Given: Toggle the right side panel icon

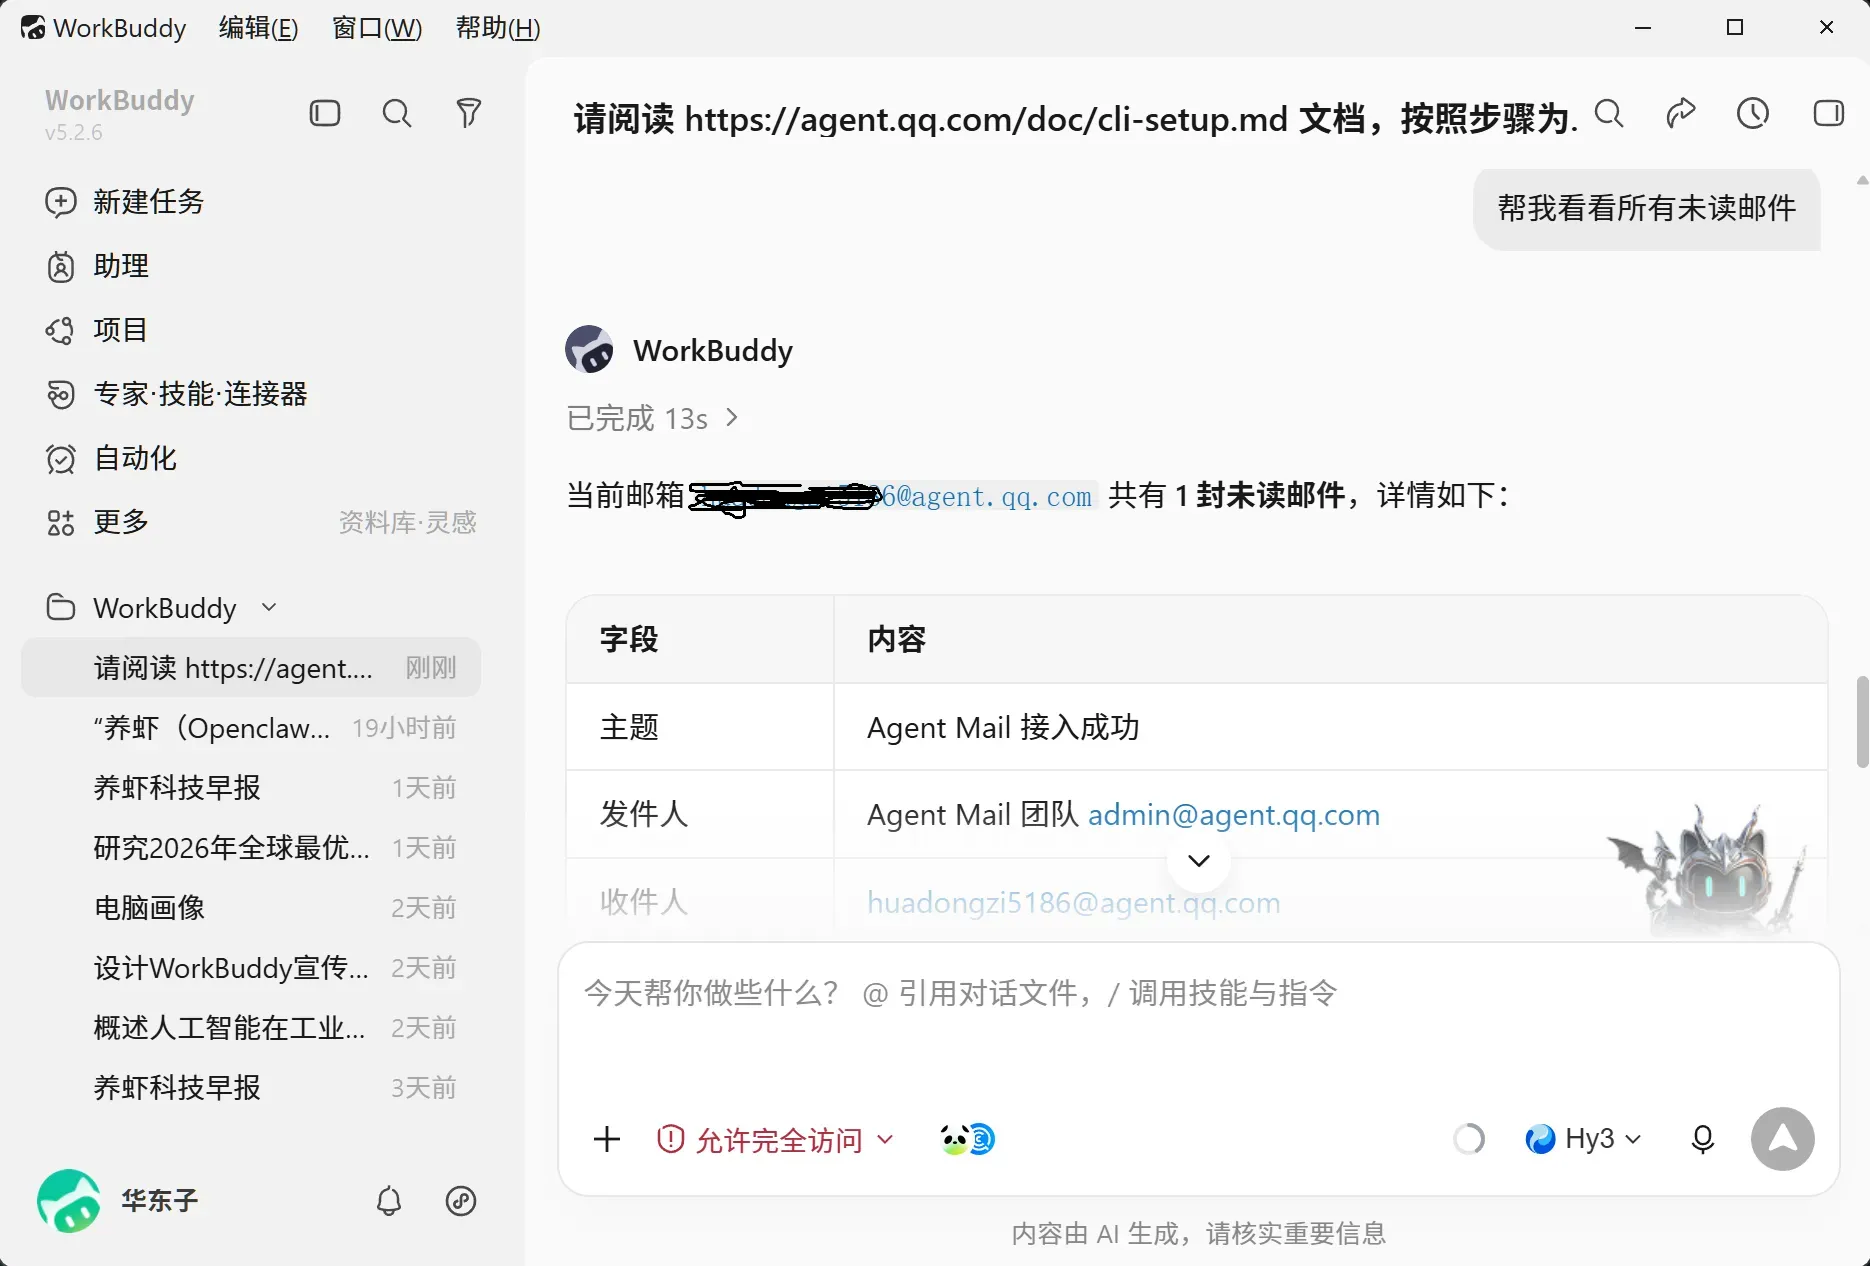Looking at the screenshot, I should (1829, 114).
